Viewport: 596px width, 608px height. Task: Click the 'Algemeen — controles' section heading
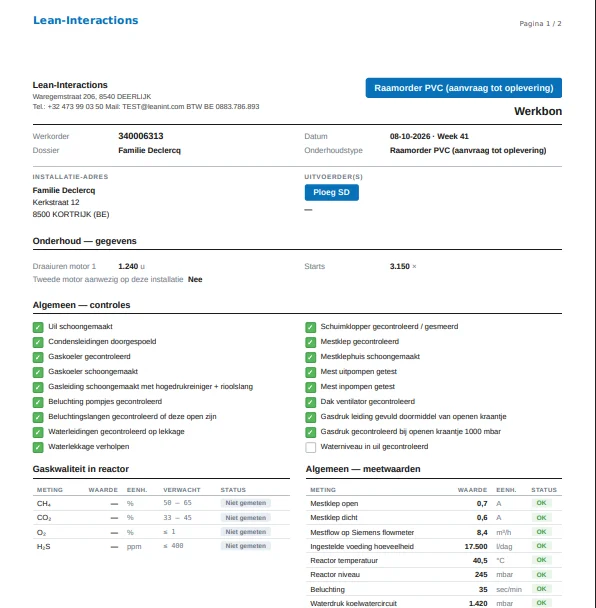tap(81, 305)
